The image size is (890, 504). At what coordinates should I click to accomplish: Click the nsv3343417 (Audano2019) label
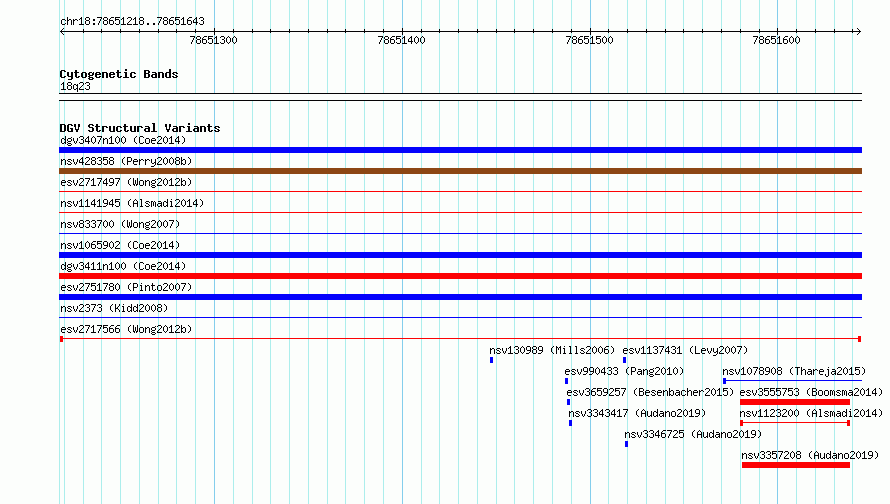click(637, 413)
